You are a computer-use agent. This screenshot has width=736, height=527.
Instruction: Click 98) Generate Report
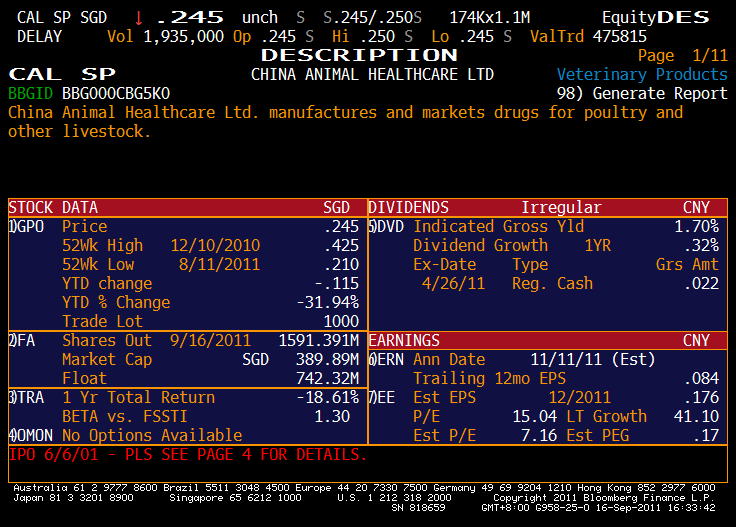[x=642, y=93]
